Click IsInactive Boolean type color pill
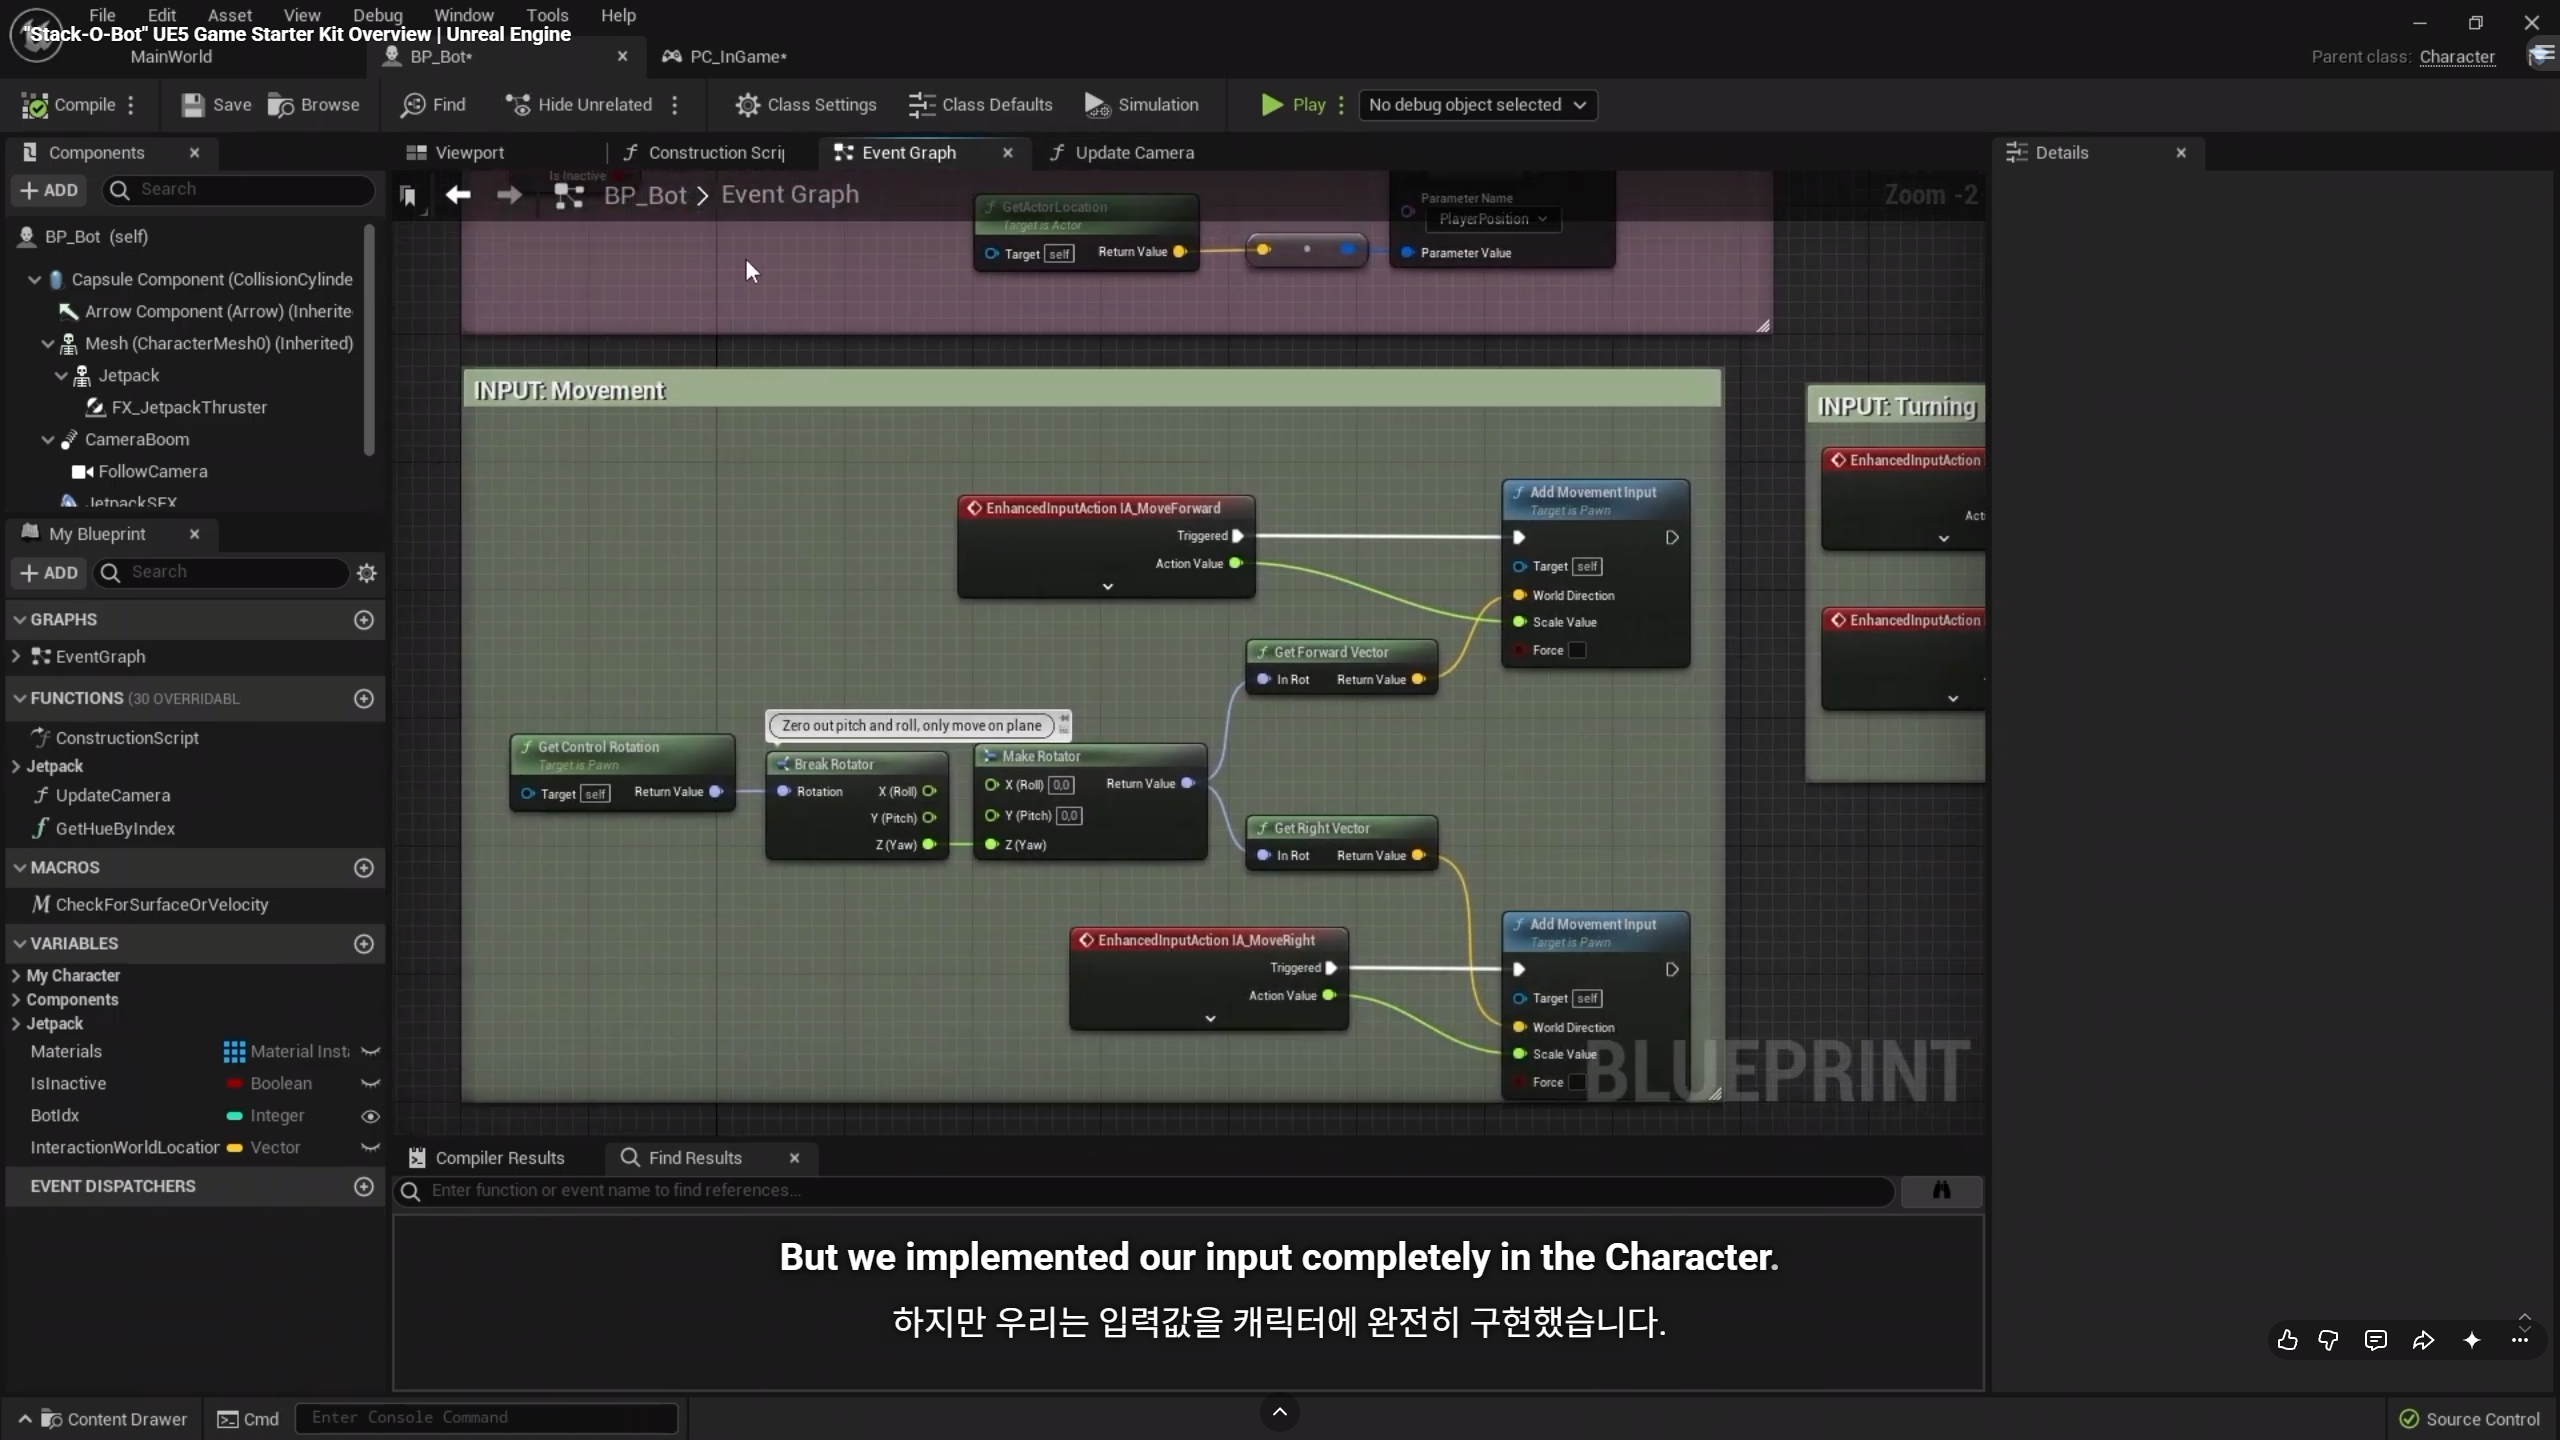 coord(234,1084)
